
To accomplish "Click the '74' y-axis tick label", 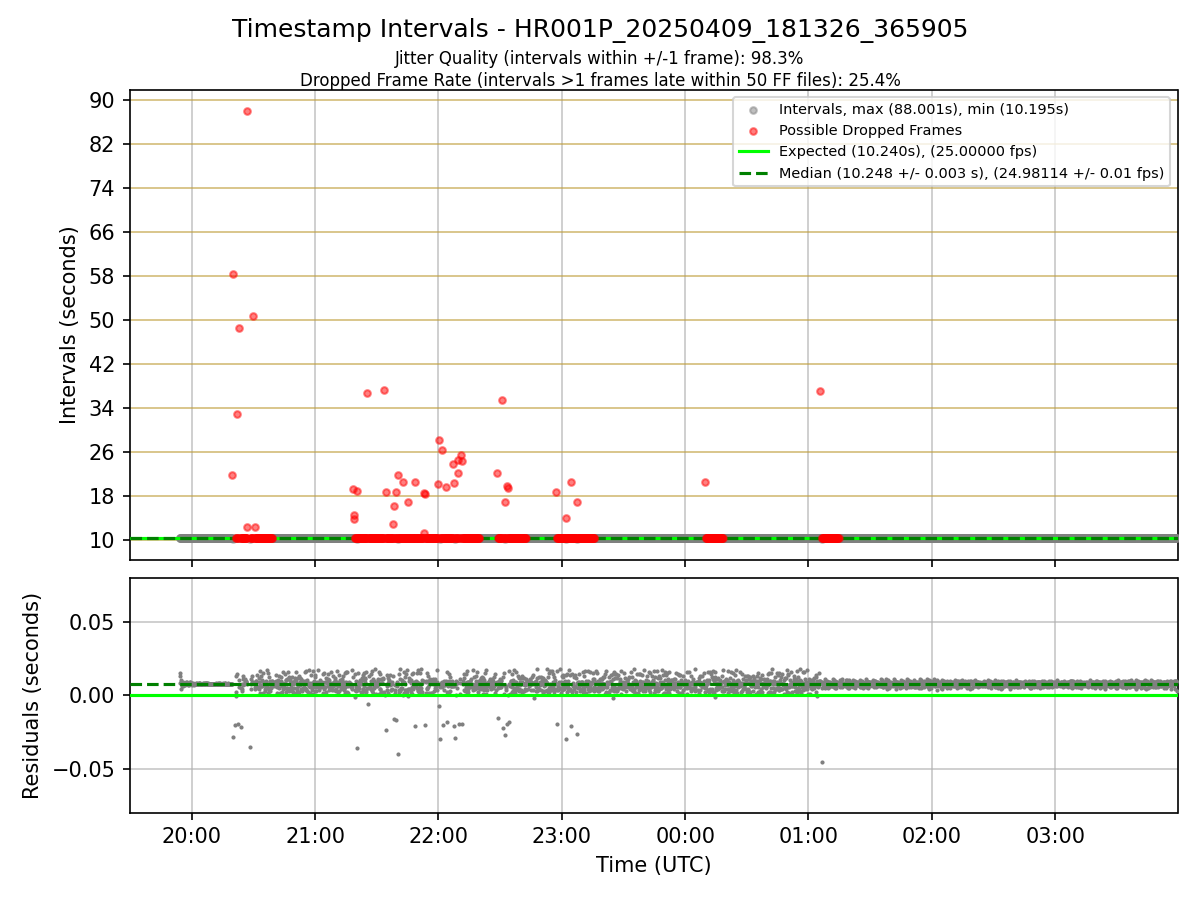I will [x=104, y=188].
